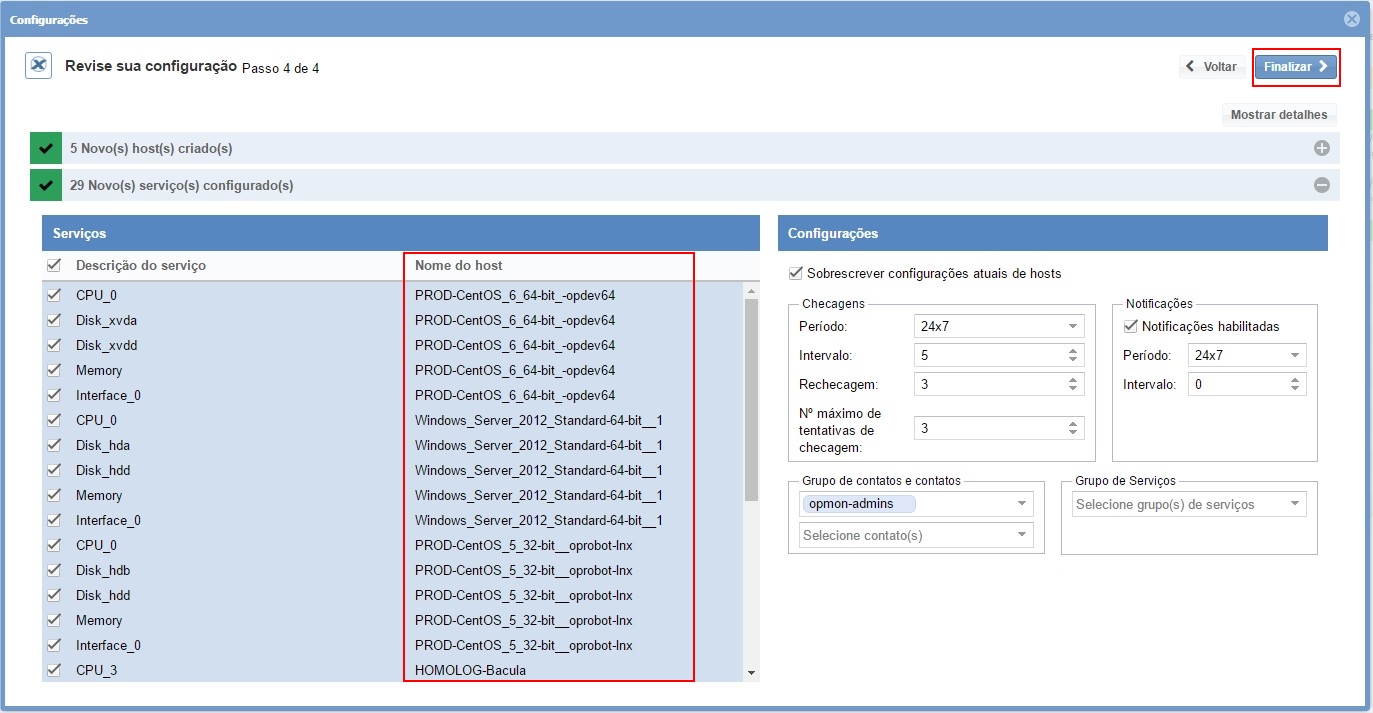Click the services list scrollbar thumb
The image size is (1373, 713).
tap(751, 400)
